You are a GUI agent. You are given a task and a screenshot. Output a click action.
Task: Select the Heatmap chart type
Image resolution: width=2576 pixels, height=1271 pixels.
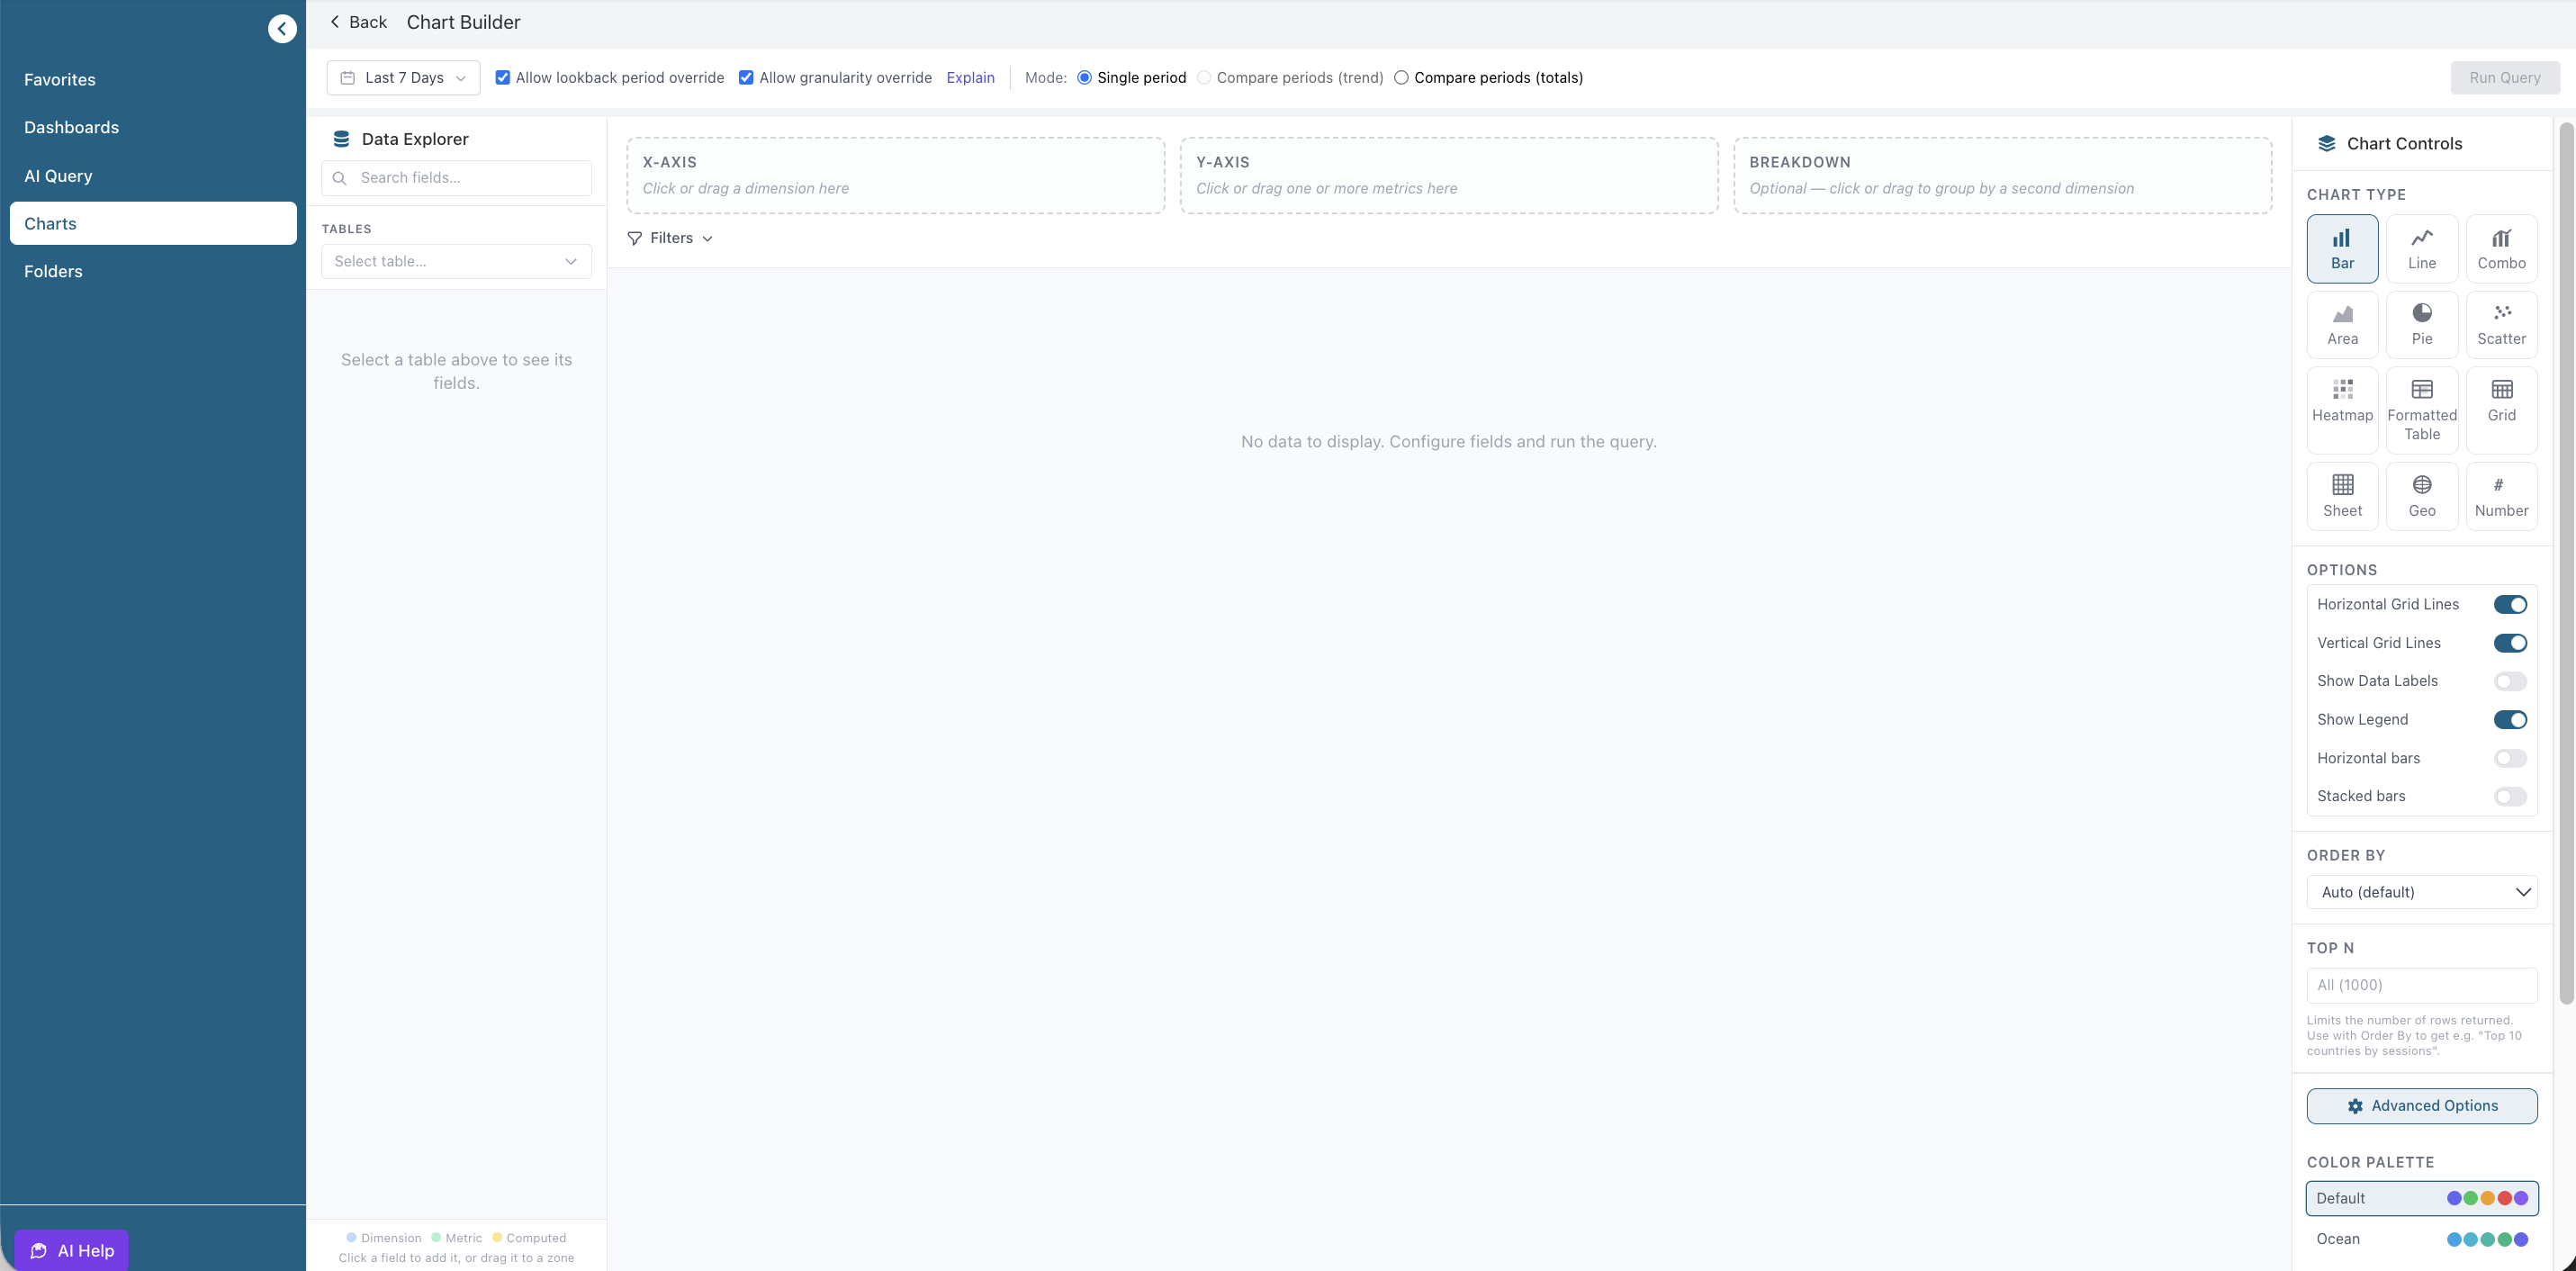2342,410
